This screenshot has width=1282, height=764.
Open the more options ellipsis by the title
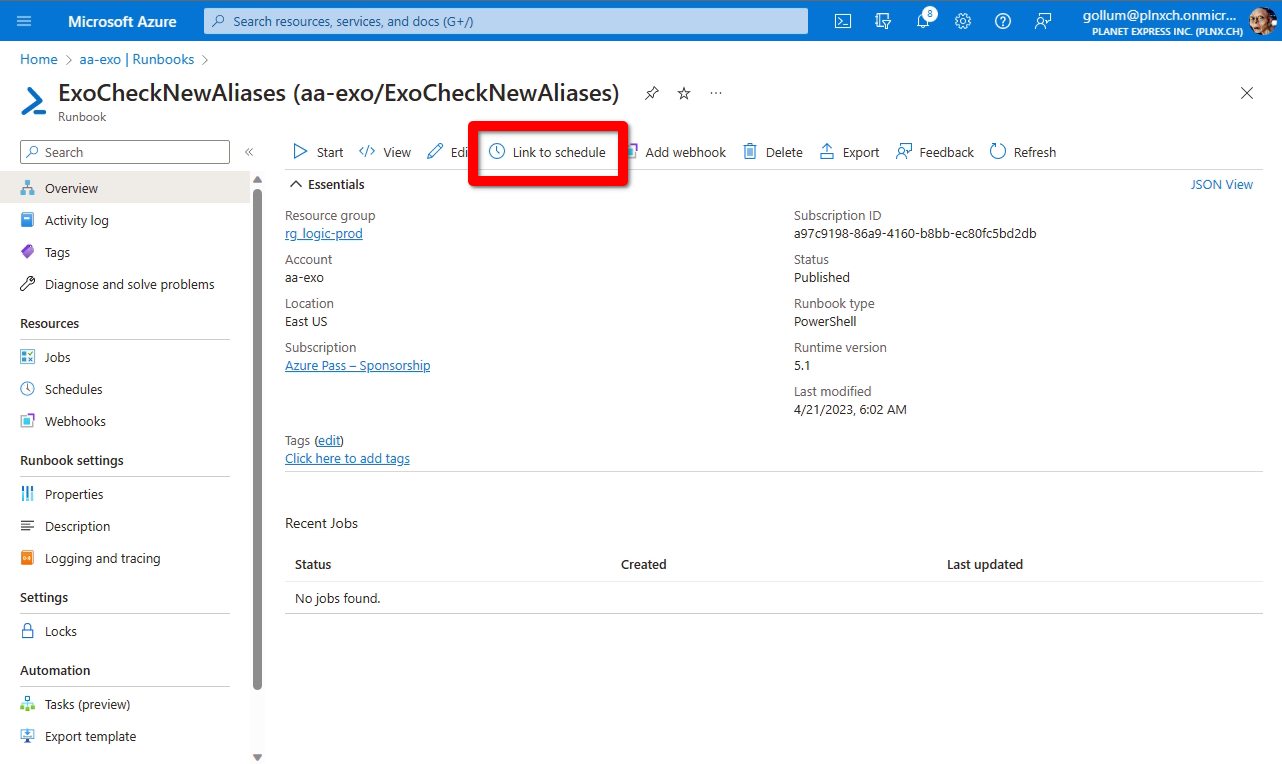pyautogui.click(x=716, y=93)
